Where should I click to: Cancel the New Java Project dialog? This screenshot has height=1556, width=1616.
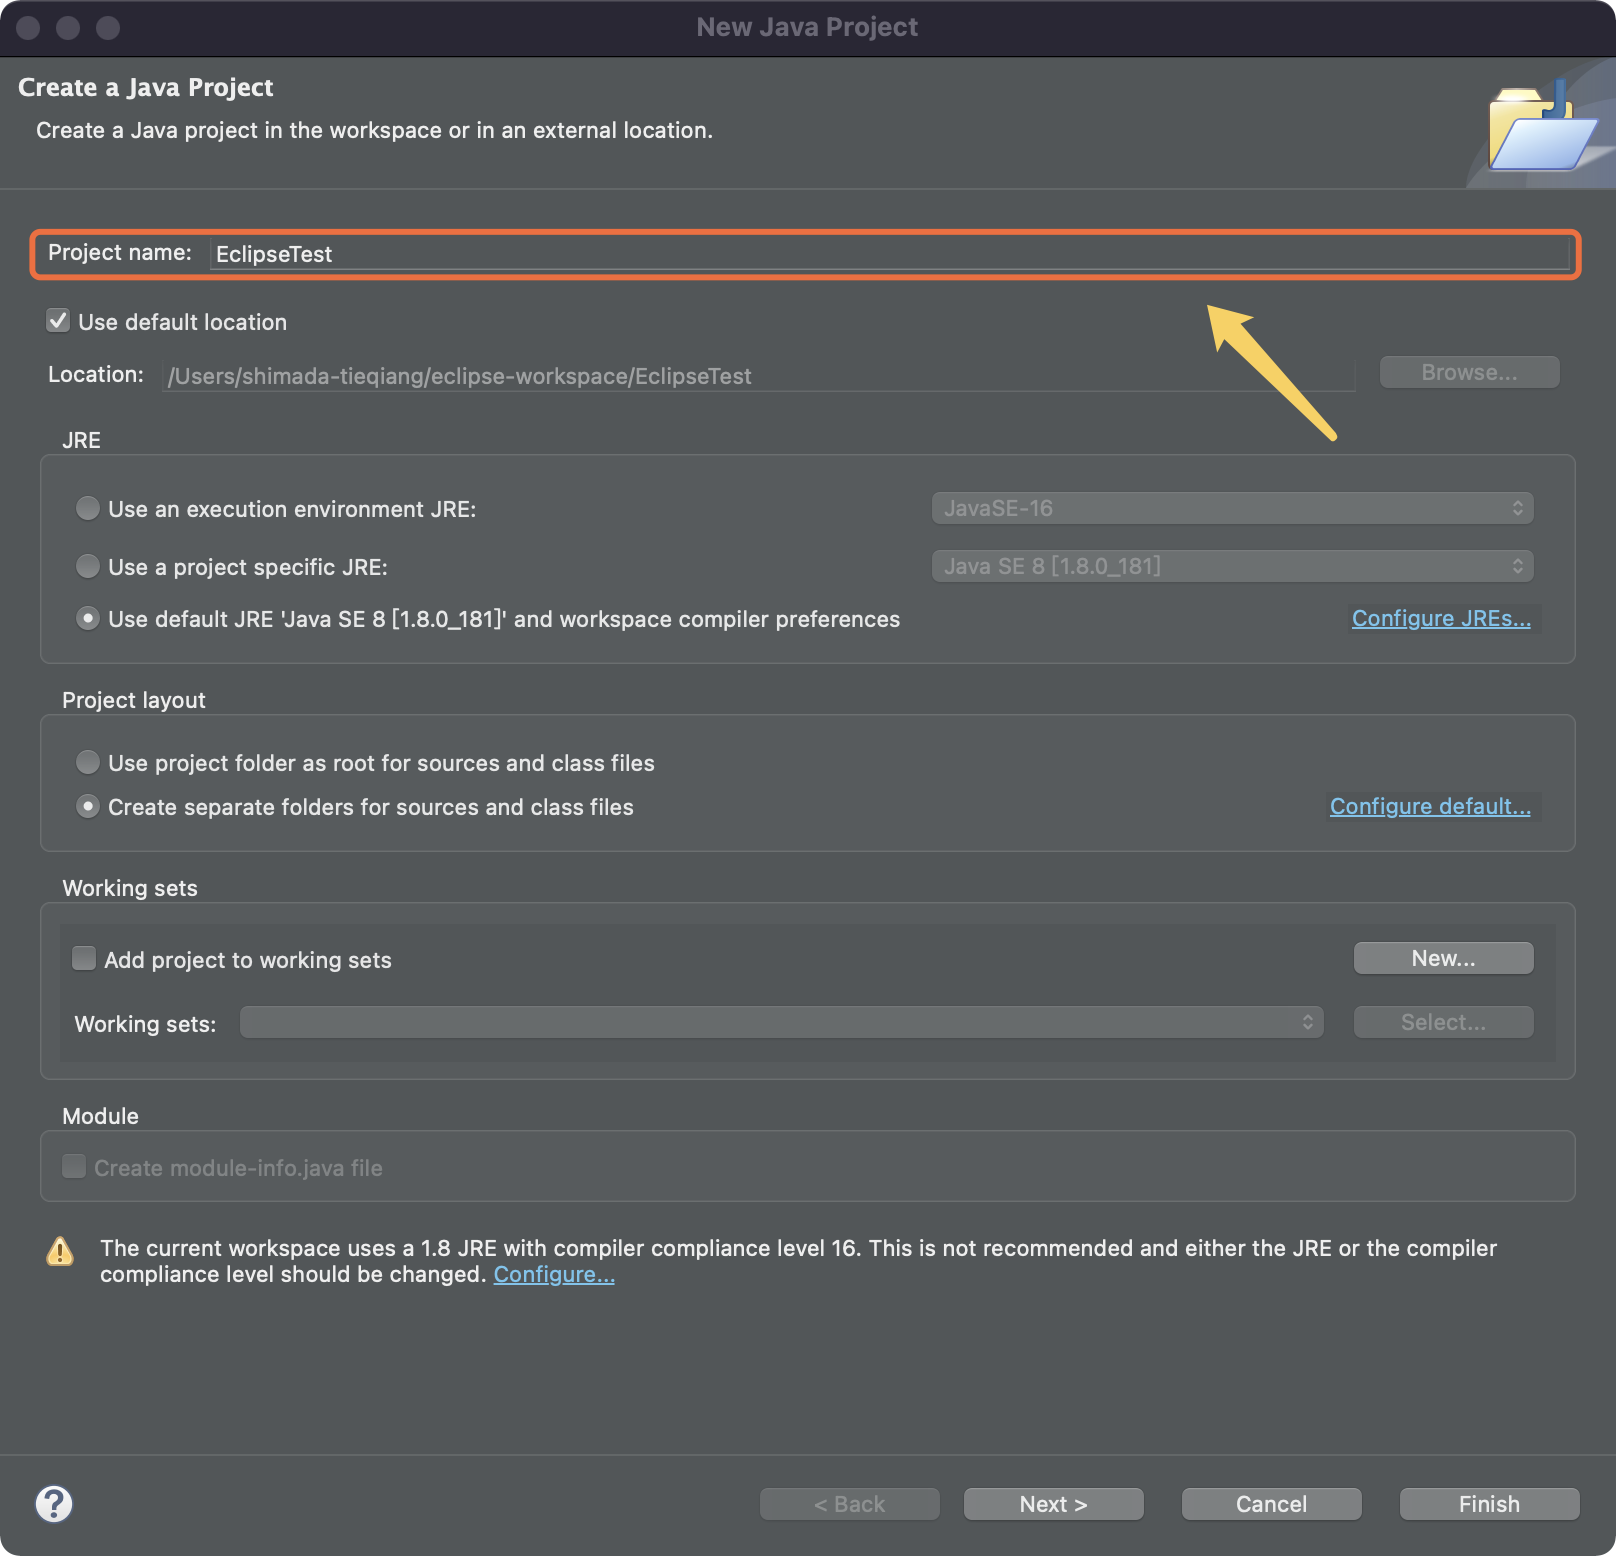pos(1271,1504)
